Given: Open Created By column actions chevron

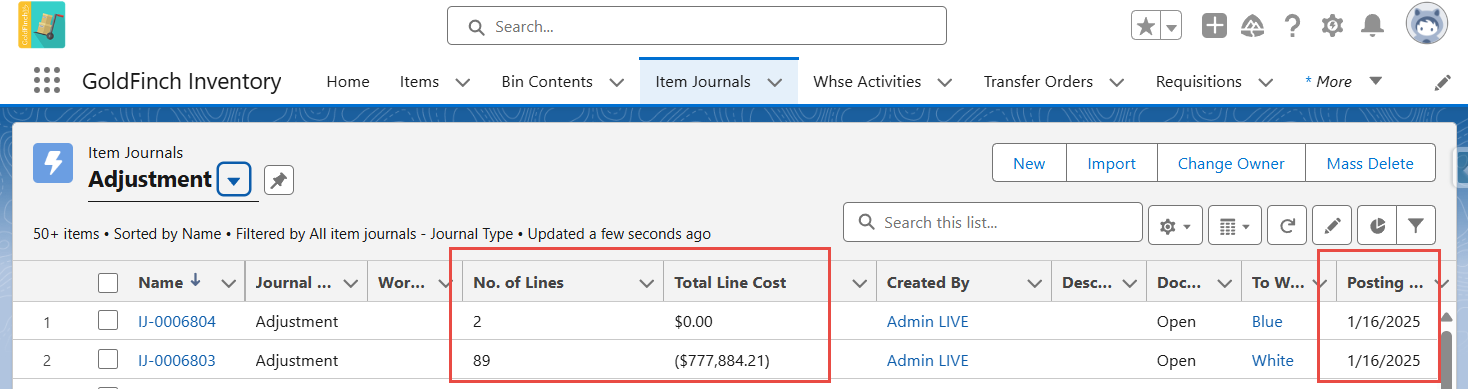Looking at the screenshot, I should 1035,283.
